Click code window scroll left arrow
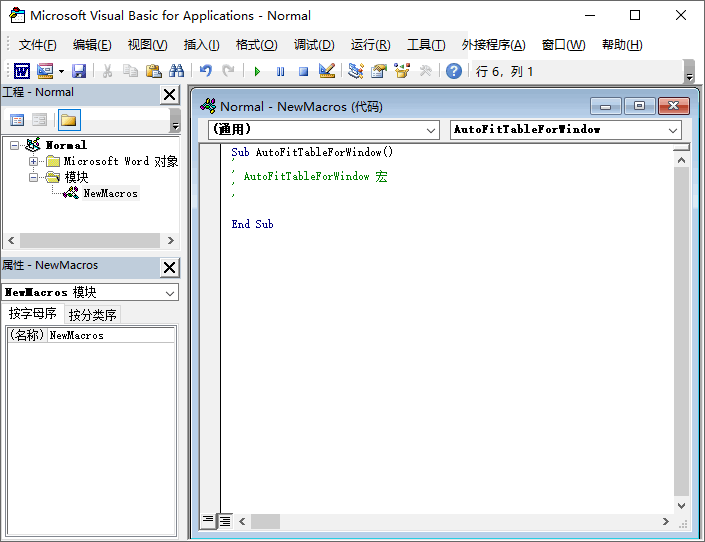The width and height of the screenshot is (705, 542). point(242,521)
